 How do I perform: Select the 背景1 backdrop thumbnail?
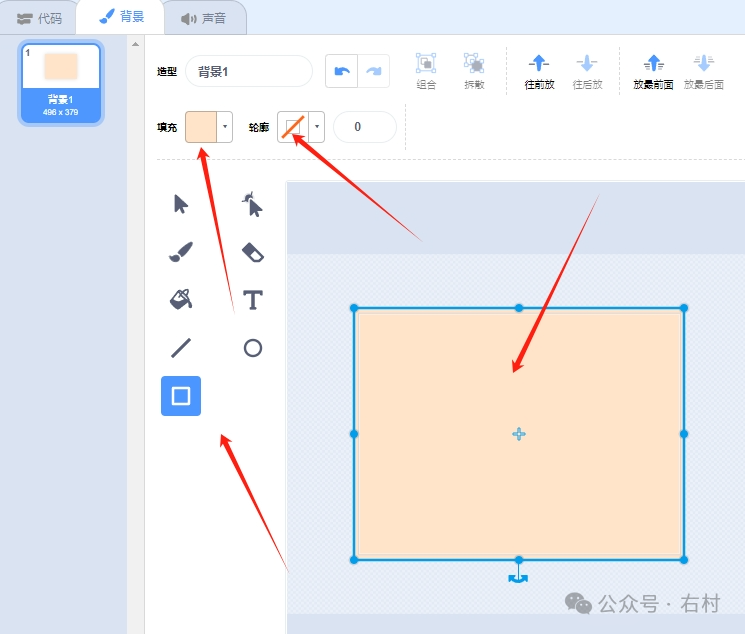(61, 82)
